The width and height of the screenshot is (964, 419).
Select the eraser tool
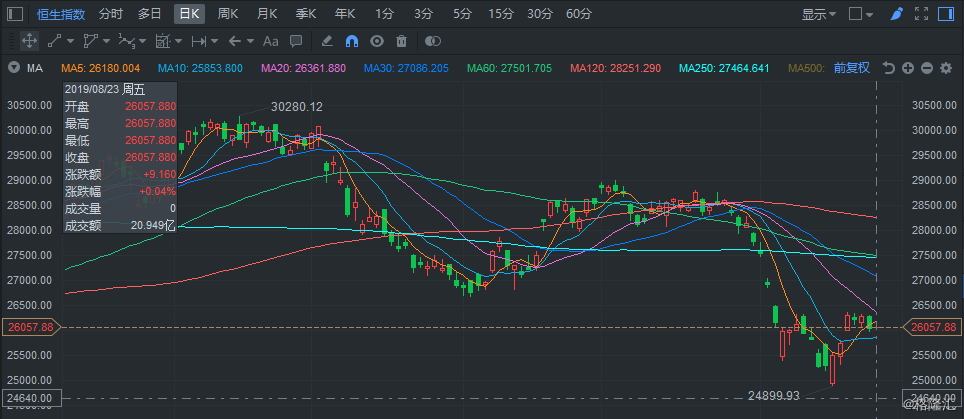(x=327, y=41)
